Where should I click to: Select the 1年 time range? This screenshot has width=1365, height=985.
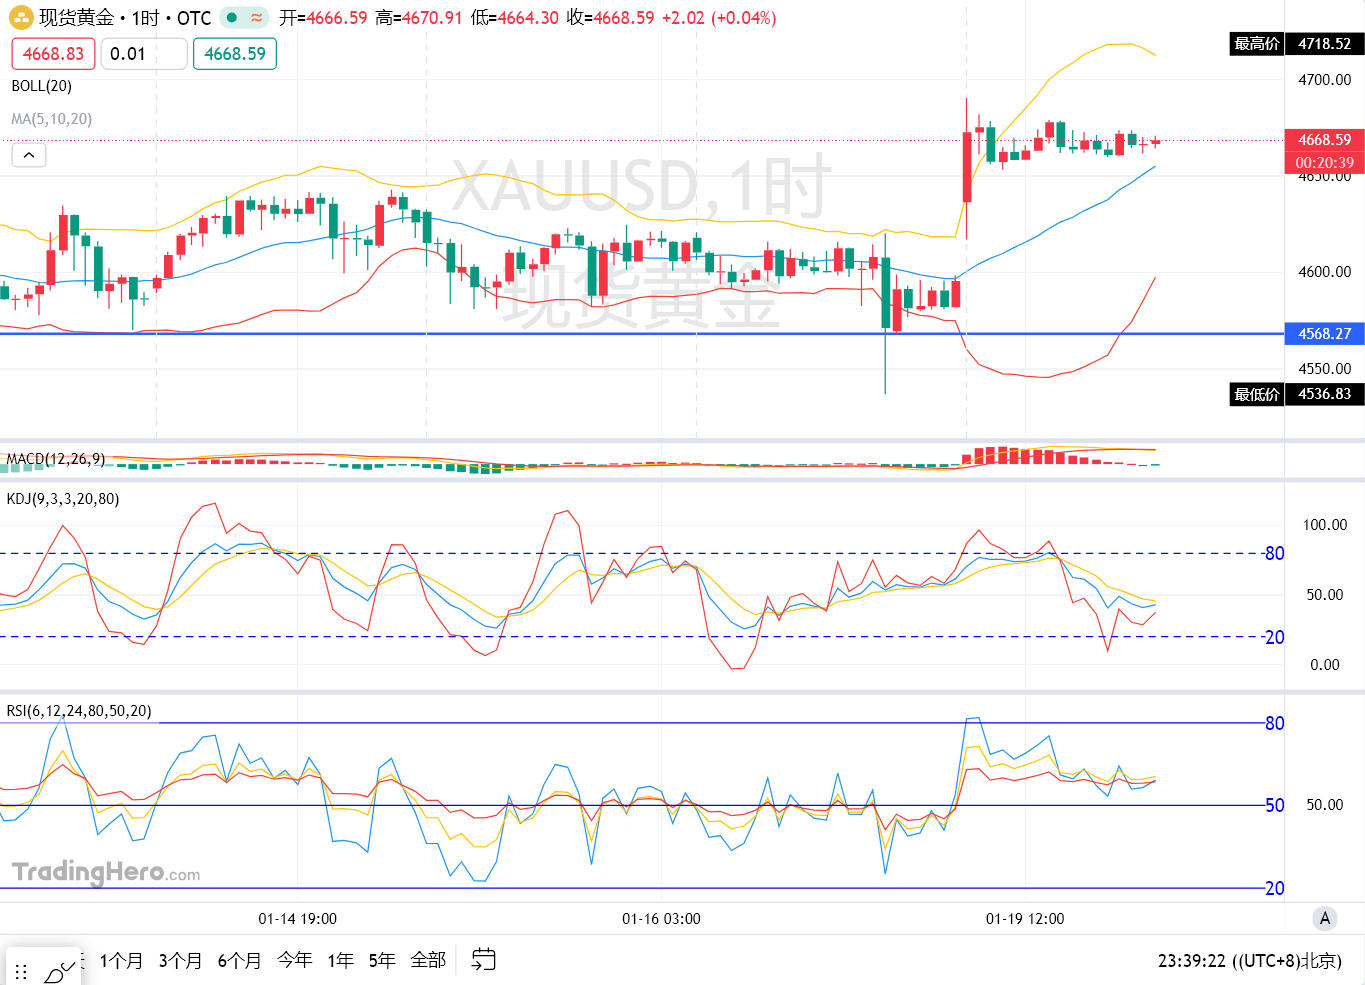coord(341,961)
